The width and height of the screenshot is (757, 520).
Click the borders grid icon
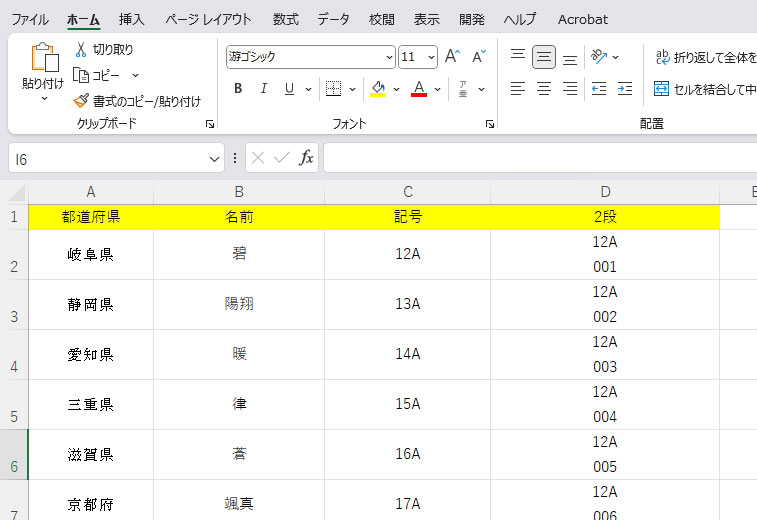[334, 89]
